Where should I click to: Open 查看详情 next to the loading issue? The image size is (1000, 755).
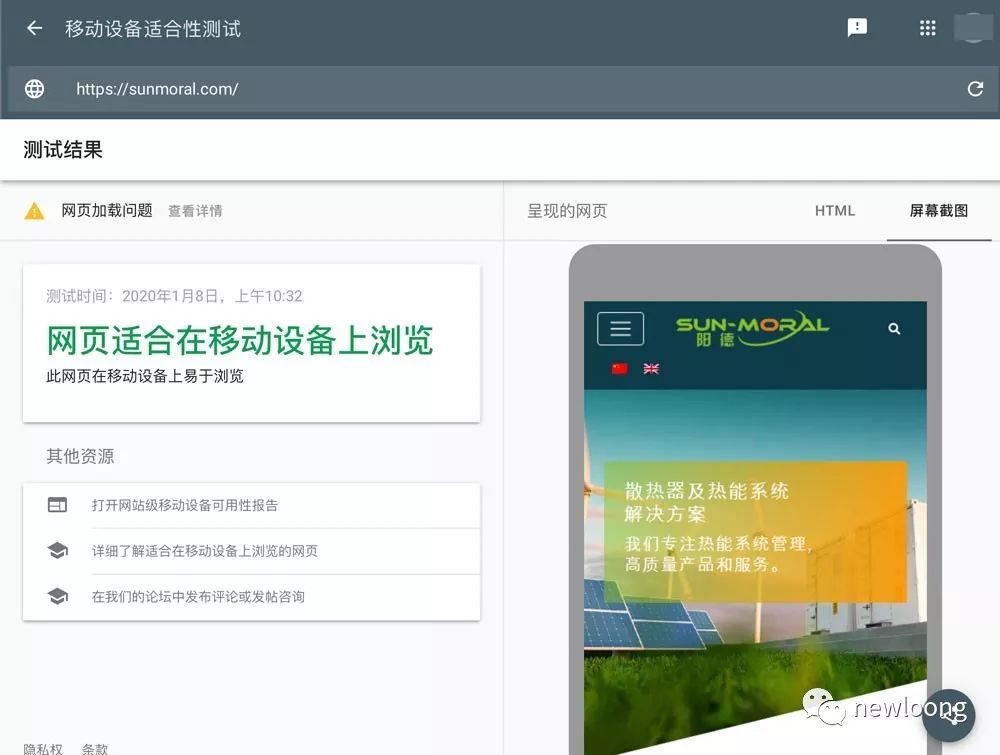[195, 211]
